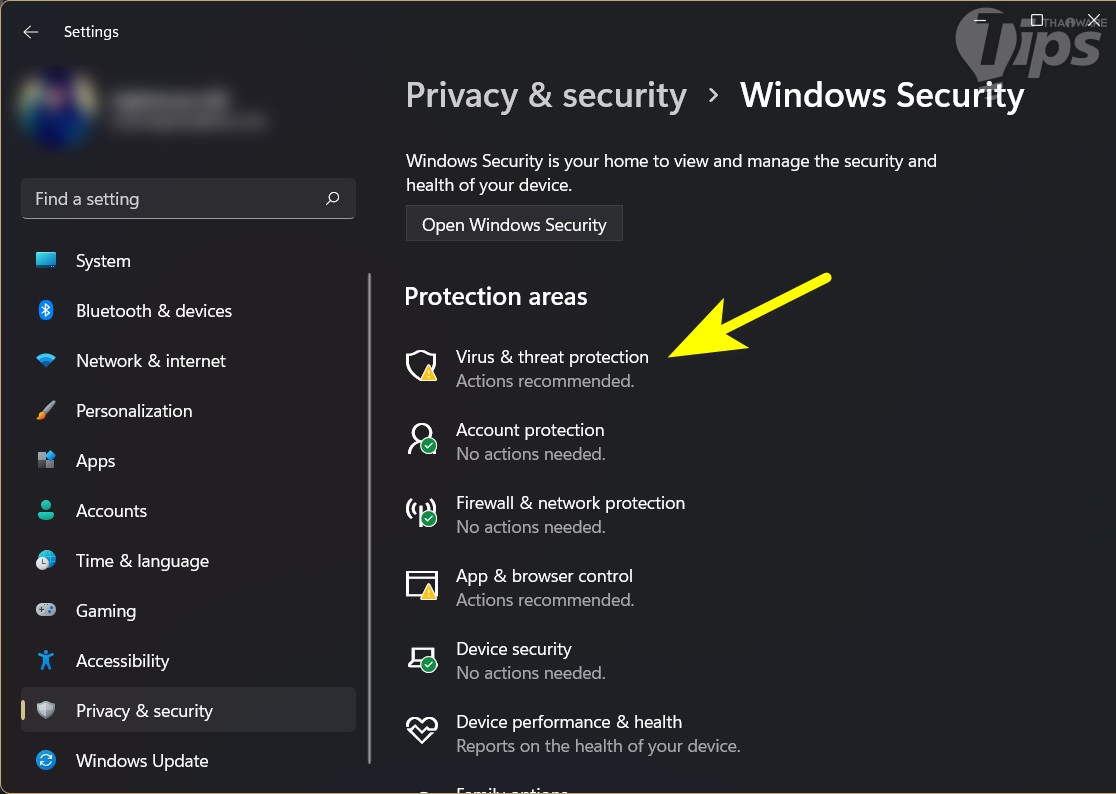Click the back arrow in Settings

[x=31, y=32]
